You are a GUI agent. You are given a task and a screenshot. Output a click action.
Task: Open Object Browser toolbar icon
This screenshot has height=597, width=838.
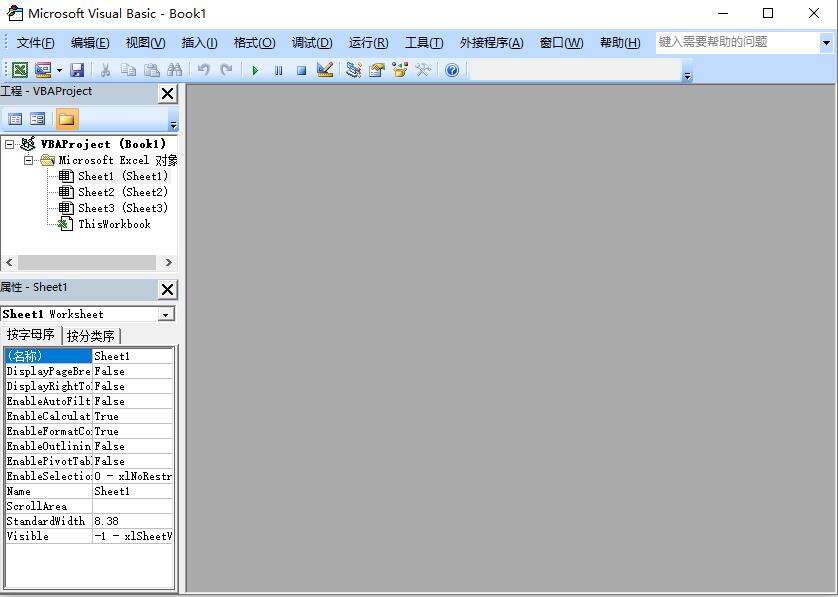tap(400, 70)
